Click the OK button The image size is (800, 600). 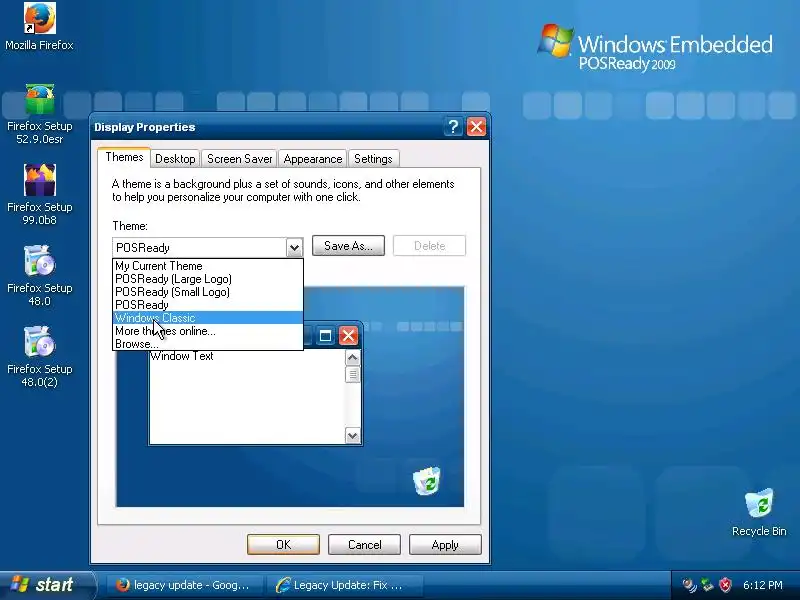point(284,545)
